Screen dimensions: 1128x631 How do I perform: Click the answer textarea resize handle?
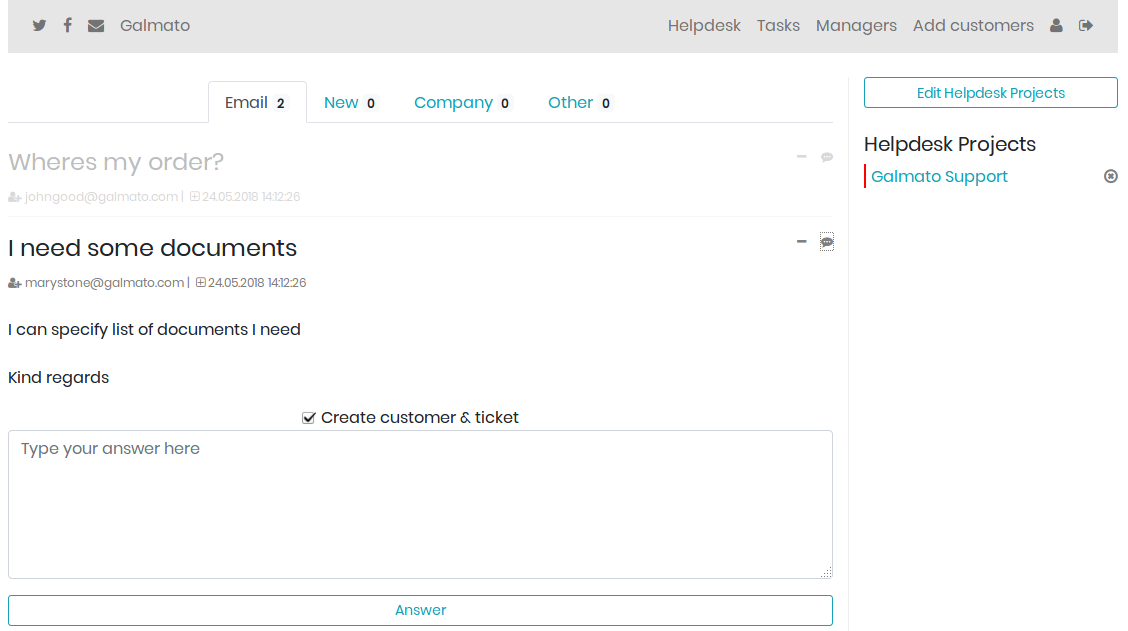tap(826, 572)
